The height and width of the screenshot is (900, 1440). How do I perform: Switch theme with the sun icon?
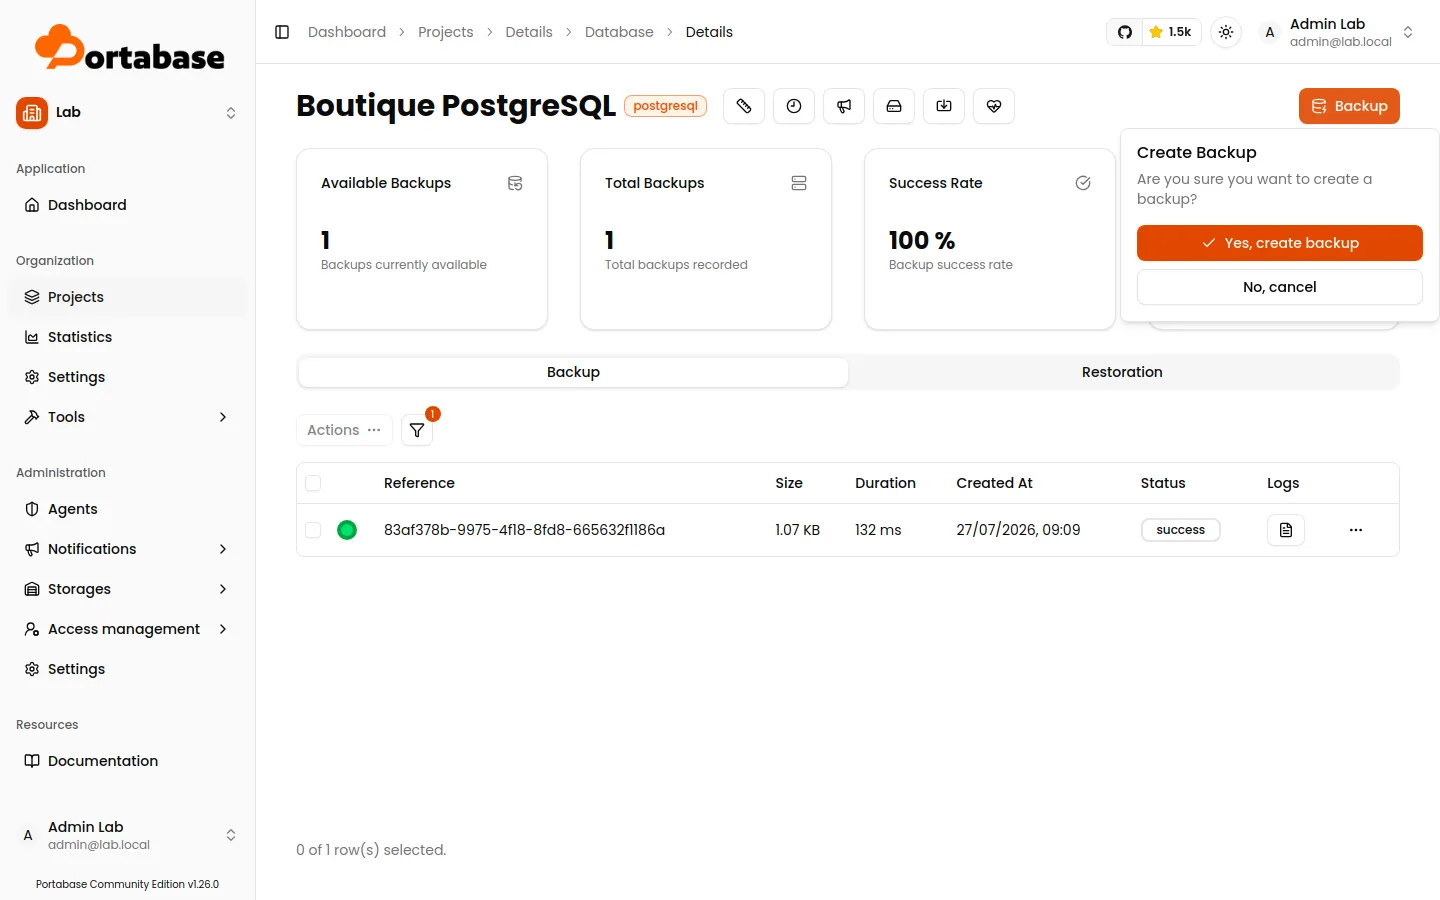point(1226,32)
